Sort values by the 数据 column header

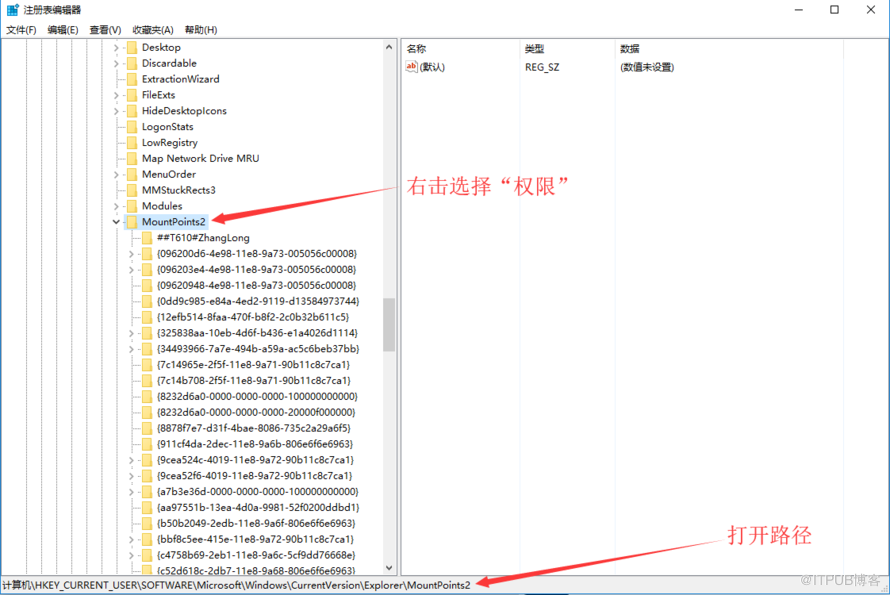tap(729, 49)
